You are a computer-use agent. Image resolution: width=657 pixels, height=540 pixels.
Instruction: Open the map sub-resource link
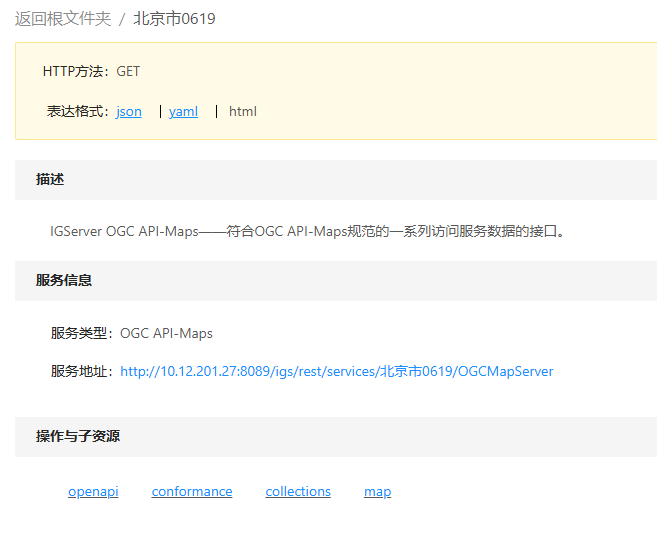(x=377, y=491)
